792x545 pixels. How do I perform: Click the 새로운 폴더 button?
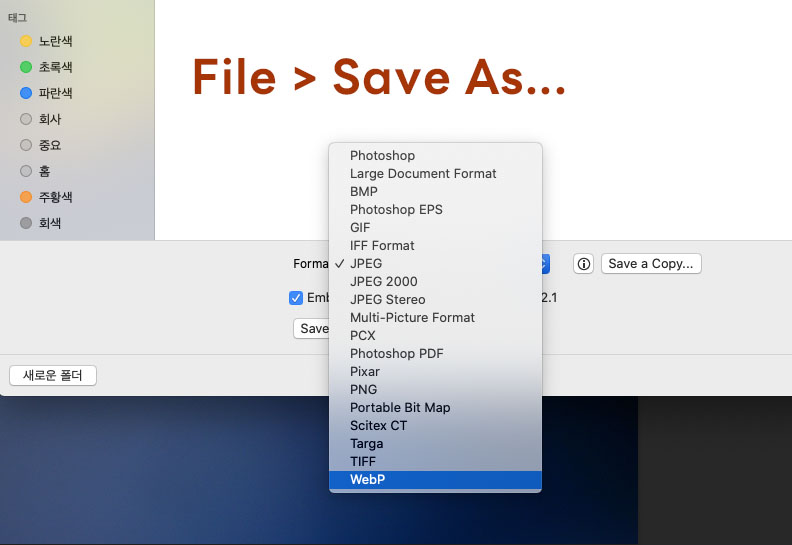click(53, 375)
